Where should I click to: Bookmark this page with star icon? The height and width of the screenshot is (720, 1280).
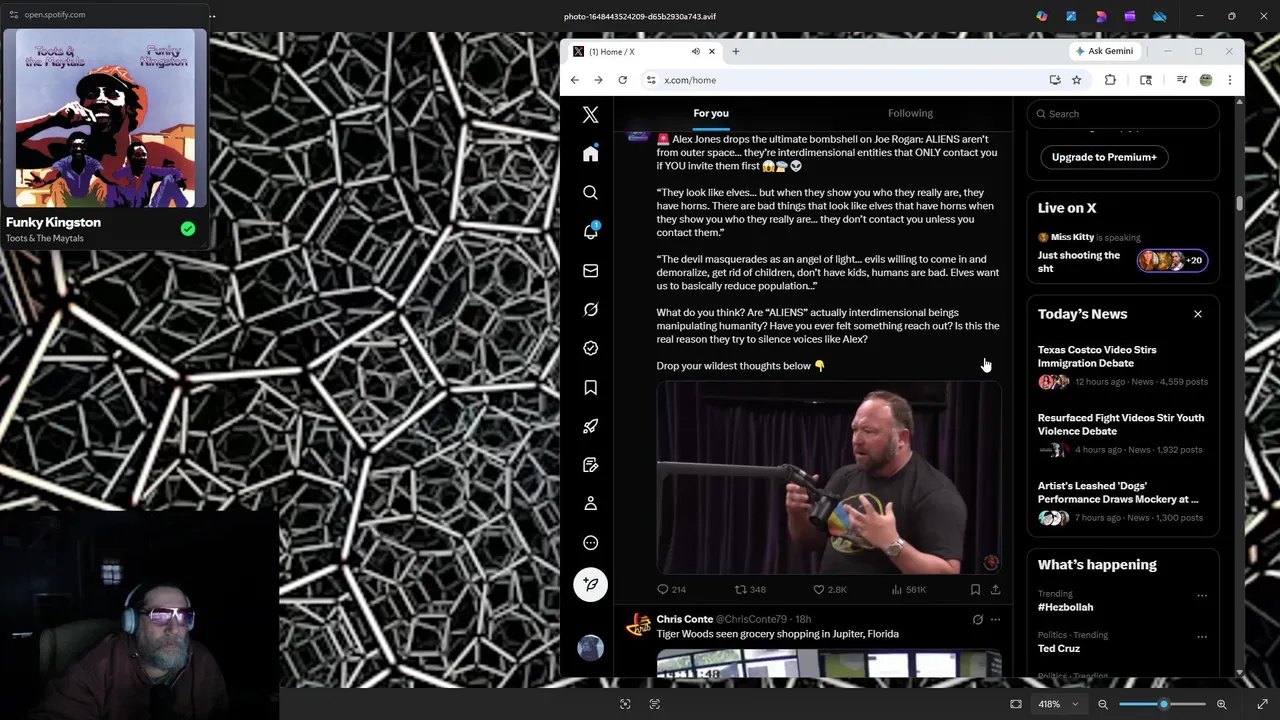[1076, 80]
